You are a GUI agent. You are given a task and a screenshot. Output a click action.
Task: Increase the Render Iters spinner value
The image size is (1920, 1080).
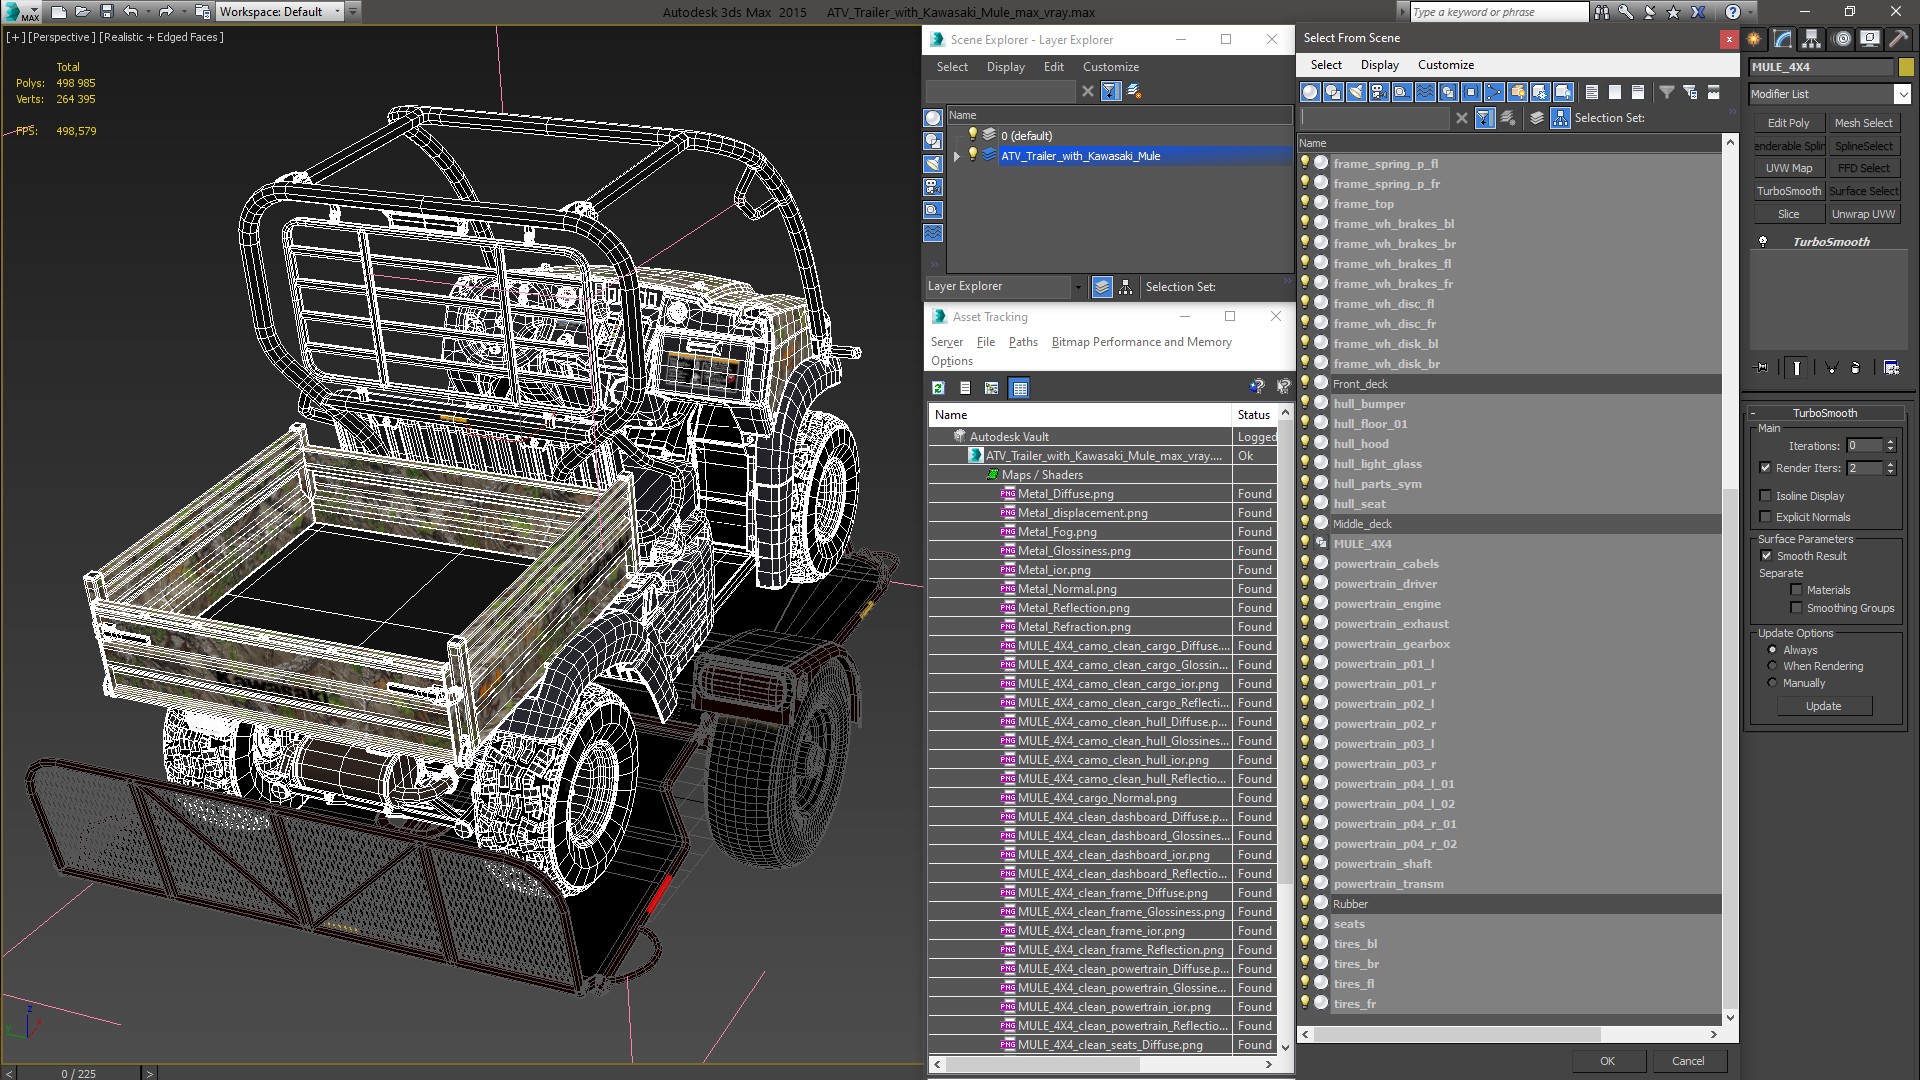pyautogui.click(x=1890, y=463)
